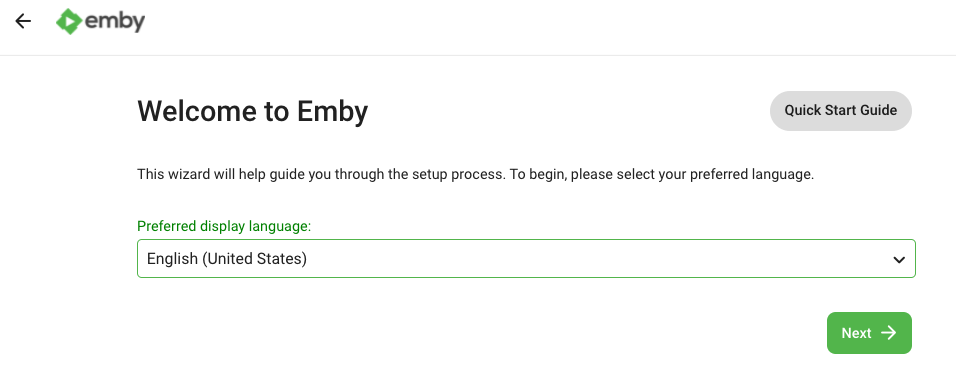
Task: Click the Preferred display language label
Action: pos(224,226)
